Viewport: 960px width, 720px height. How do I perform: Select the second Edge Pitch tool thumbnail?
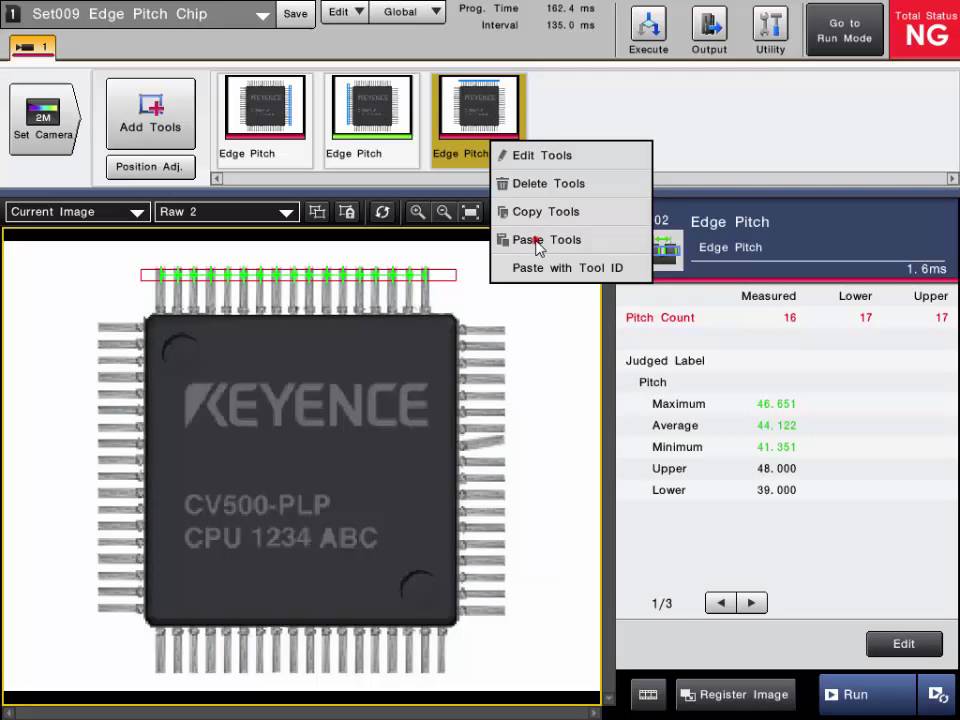pos(372,120)
